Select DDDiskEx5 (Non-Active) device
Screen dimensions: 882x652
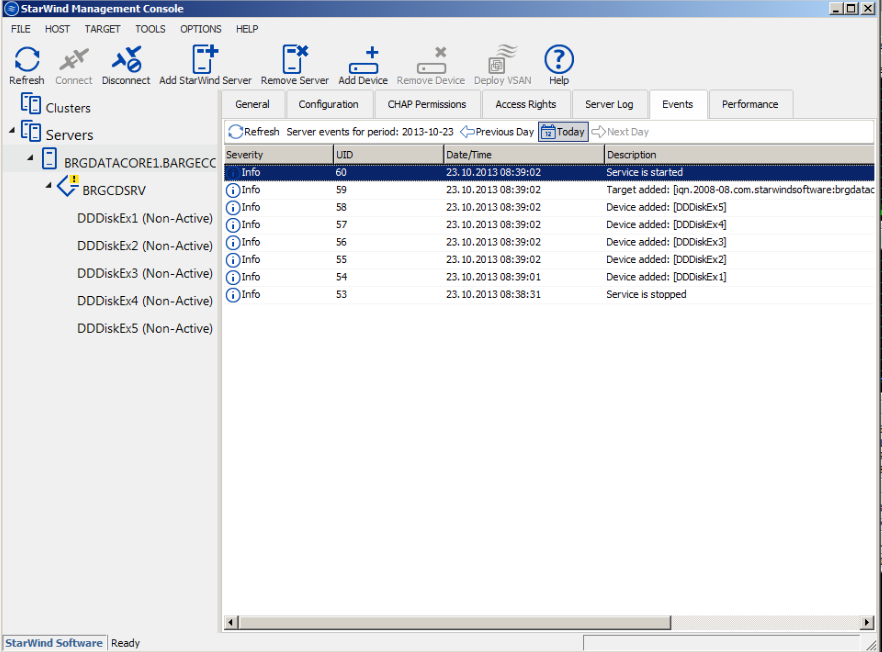145,329
